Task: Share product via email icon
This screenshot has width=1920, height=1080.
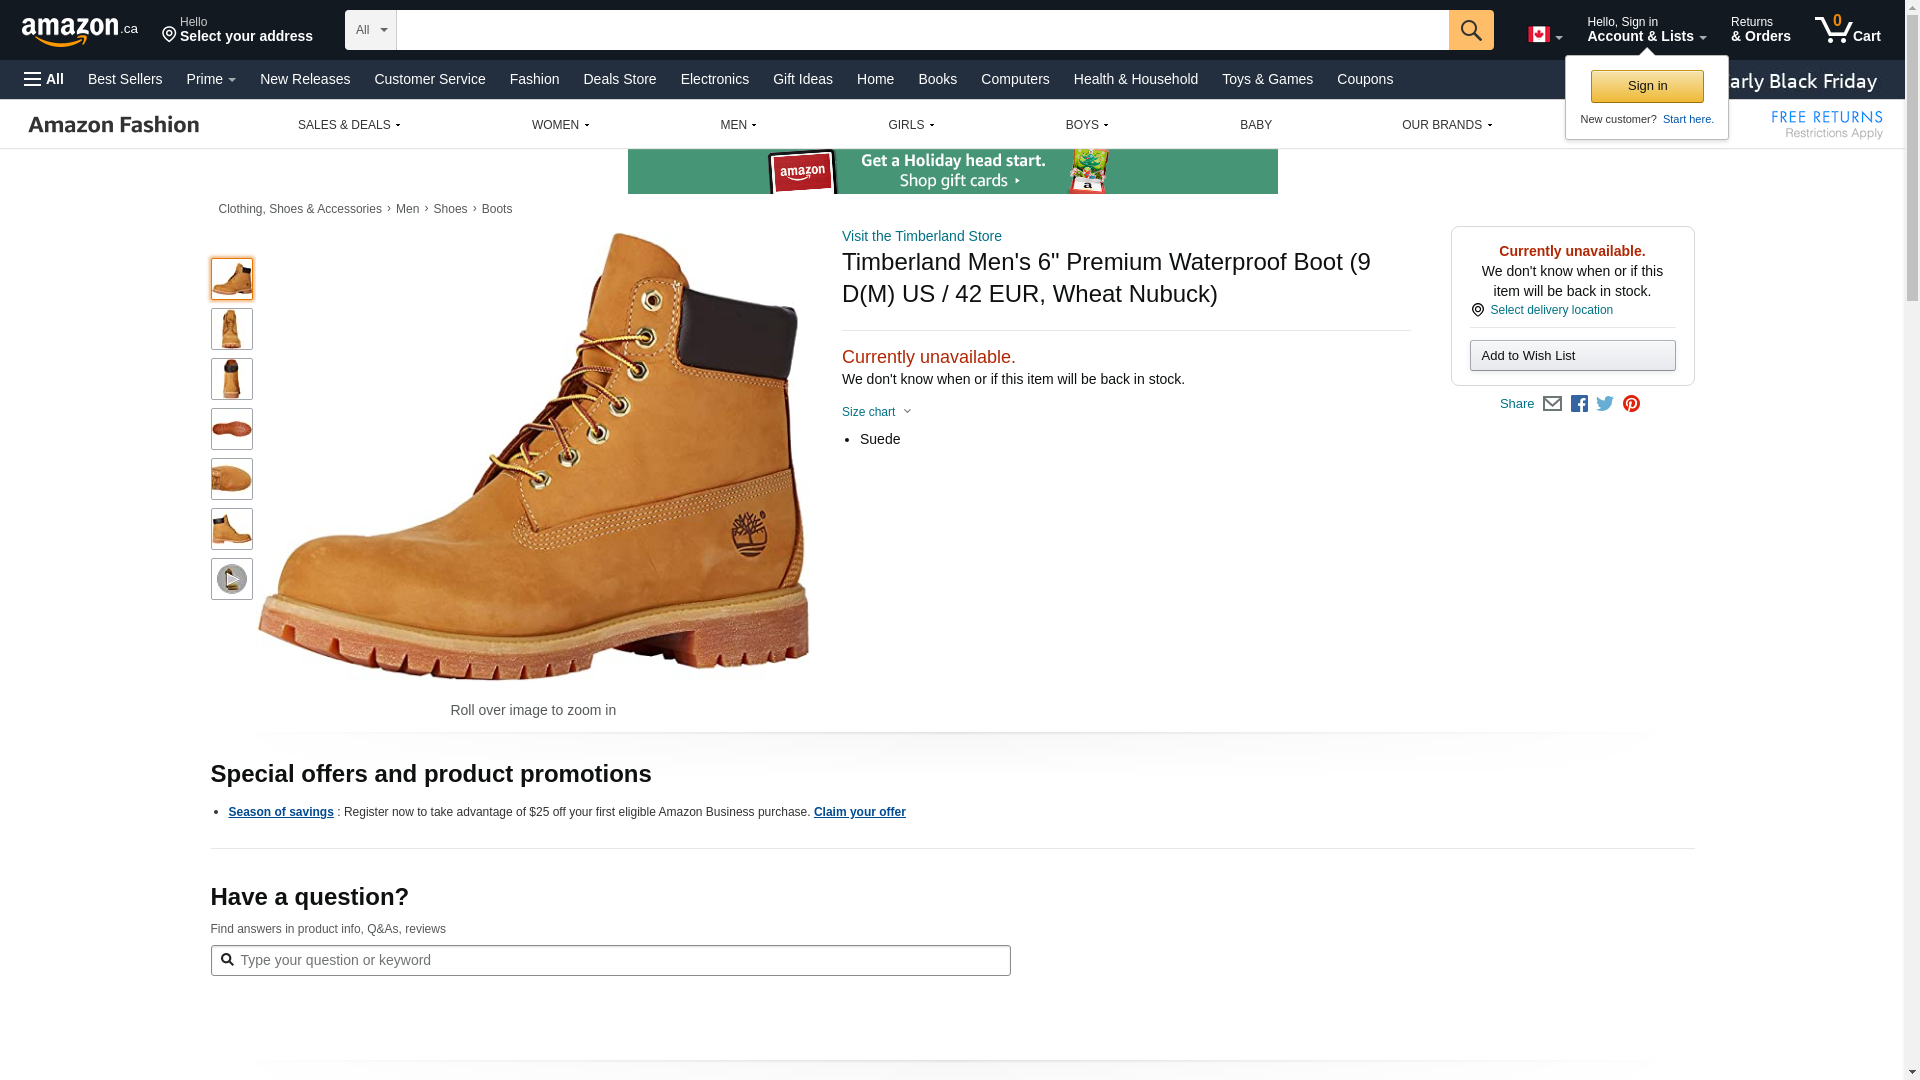Action: pyautogui.click(x=1552, y=404)
